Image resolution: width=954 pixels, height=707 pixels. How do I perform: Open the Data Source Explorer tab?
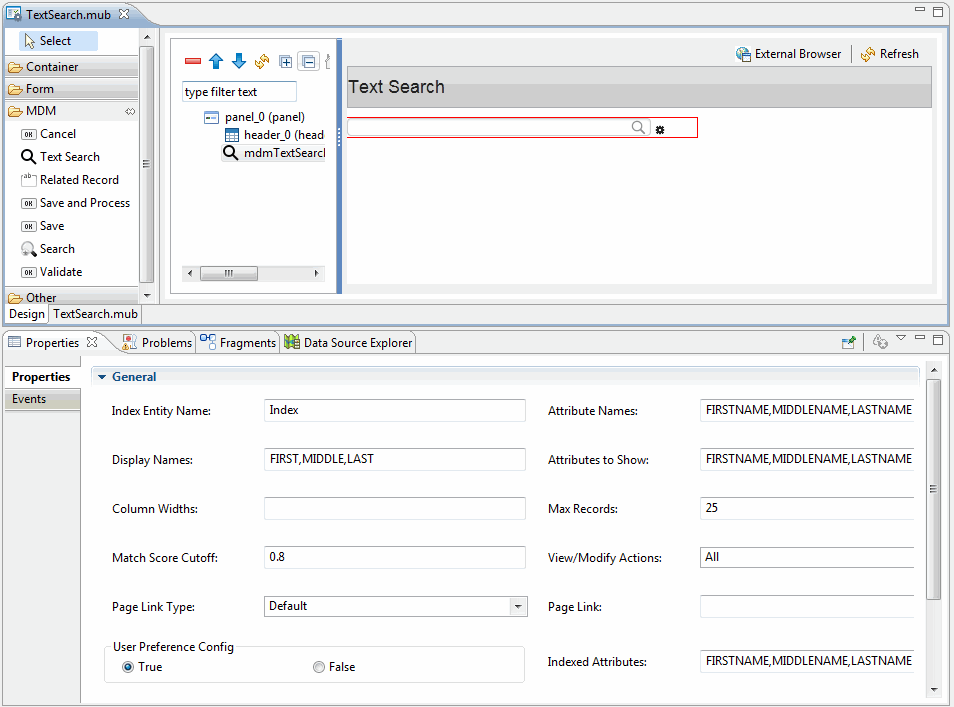[349, 343]
